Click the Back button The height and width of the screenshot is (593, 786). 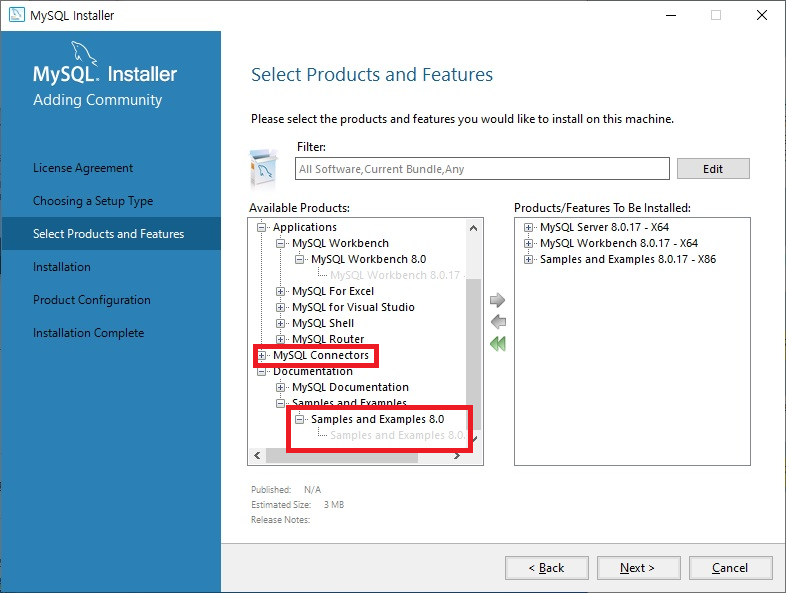[546, 567]
